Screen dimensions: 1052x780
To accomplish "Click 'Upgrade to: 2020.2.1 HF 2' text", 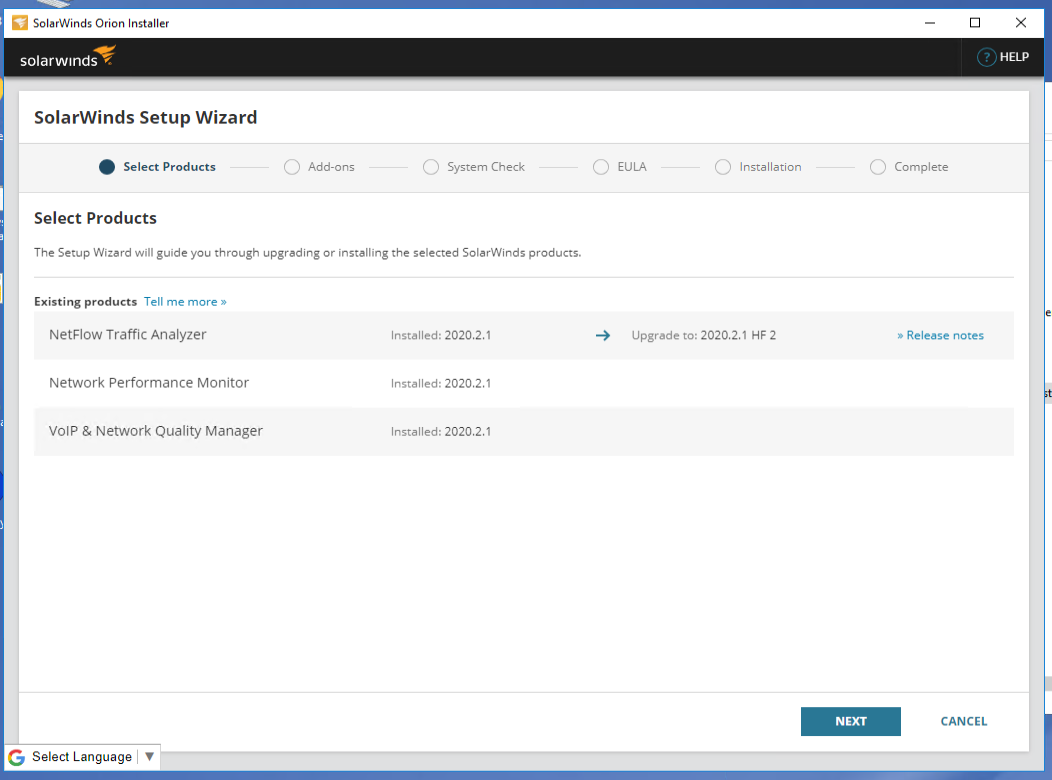I will 703,335.
